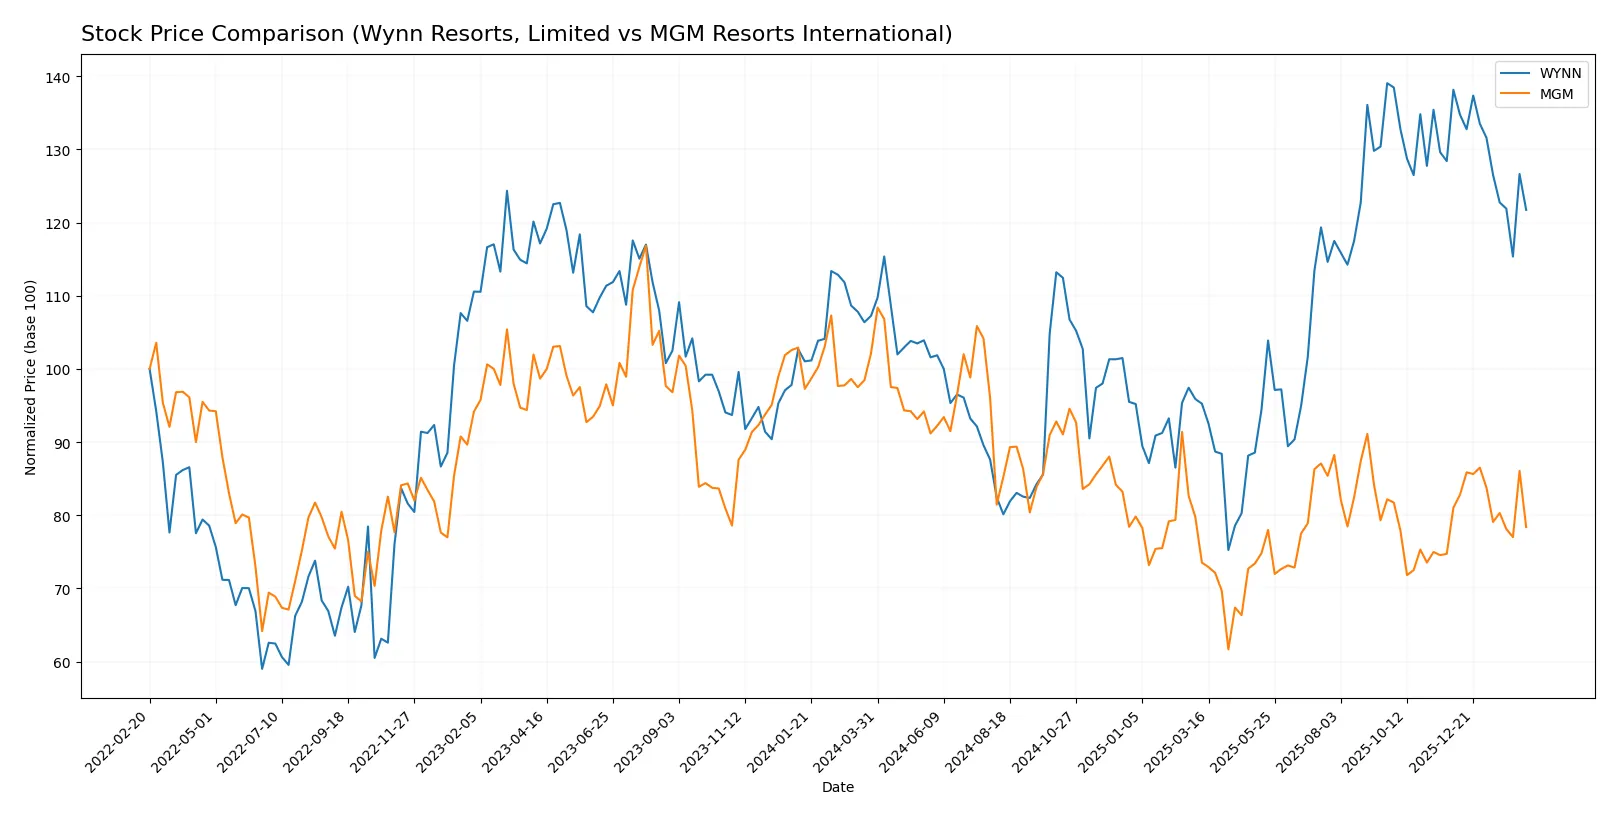The height and width of the screenshot is (819, 1620).
Task: Click the 'Normalized Price (base 100)' y-axis label
Action: point(31,377)
